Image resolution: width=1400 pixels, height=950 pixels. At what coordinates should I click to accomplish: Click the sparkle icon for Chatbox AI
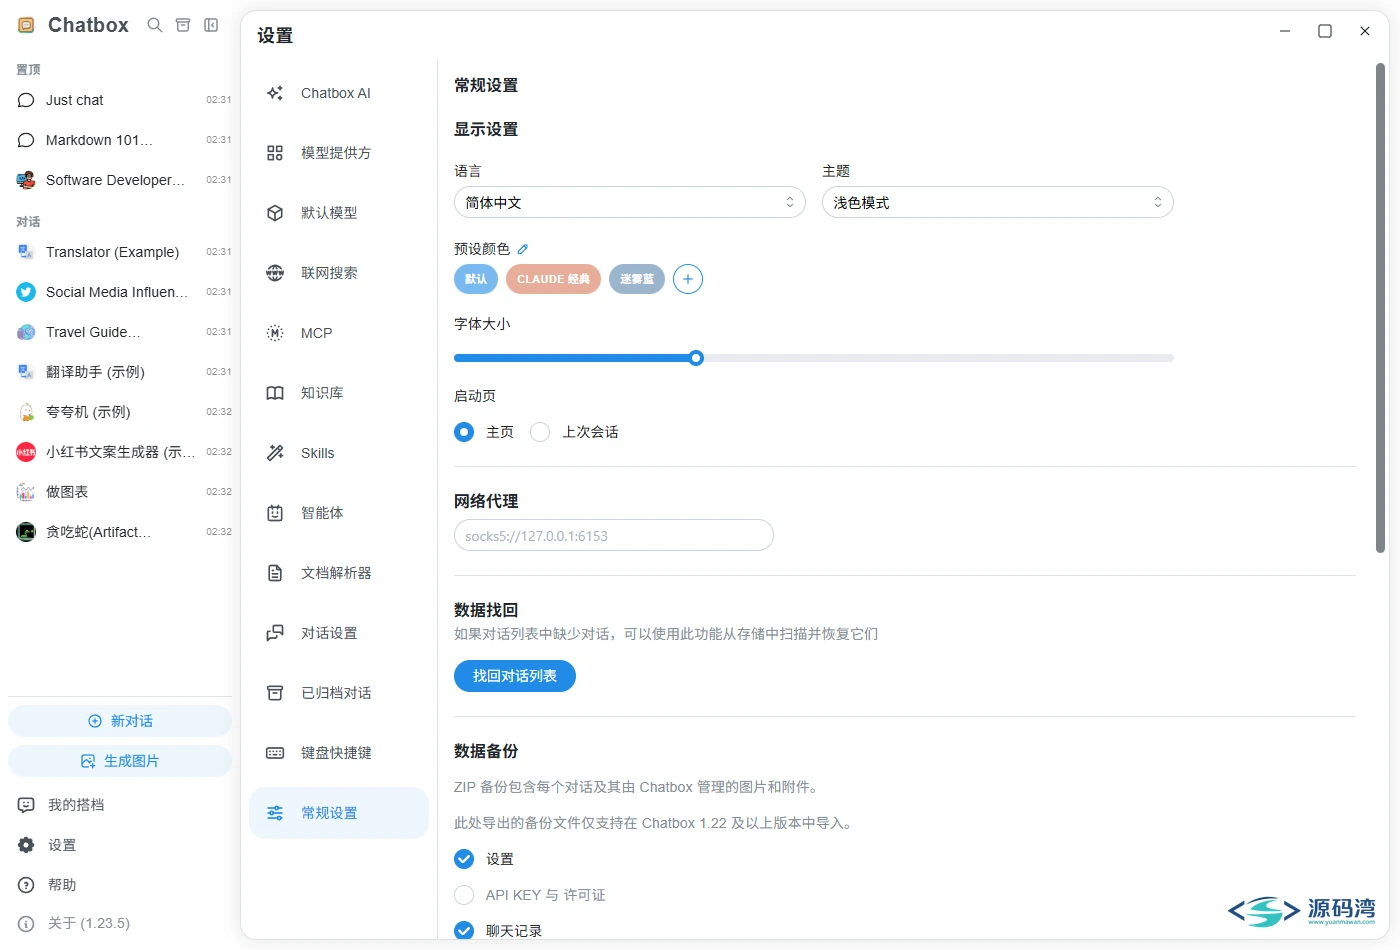[x=275, y=93]
